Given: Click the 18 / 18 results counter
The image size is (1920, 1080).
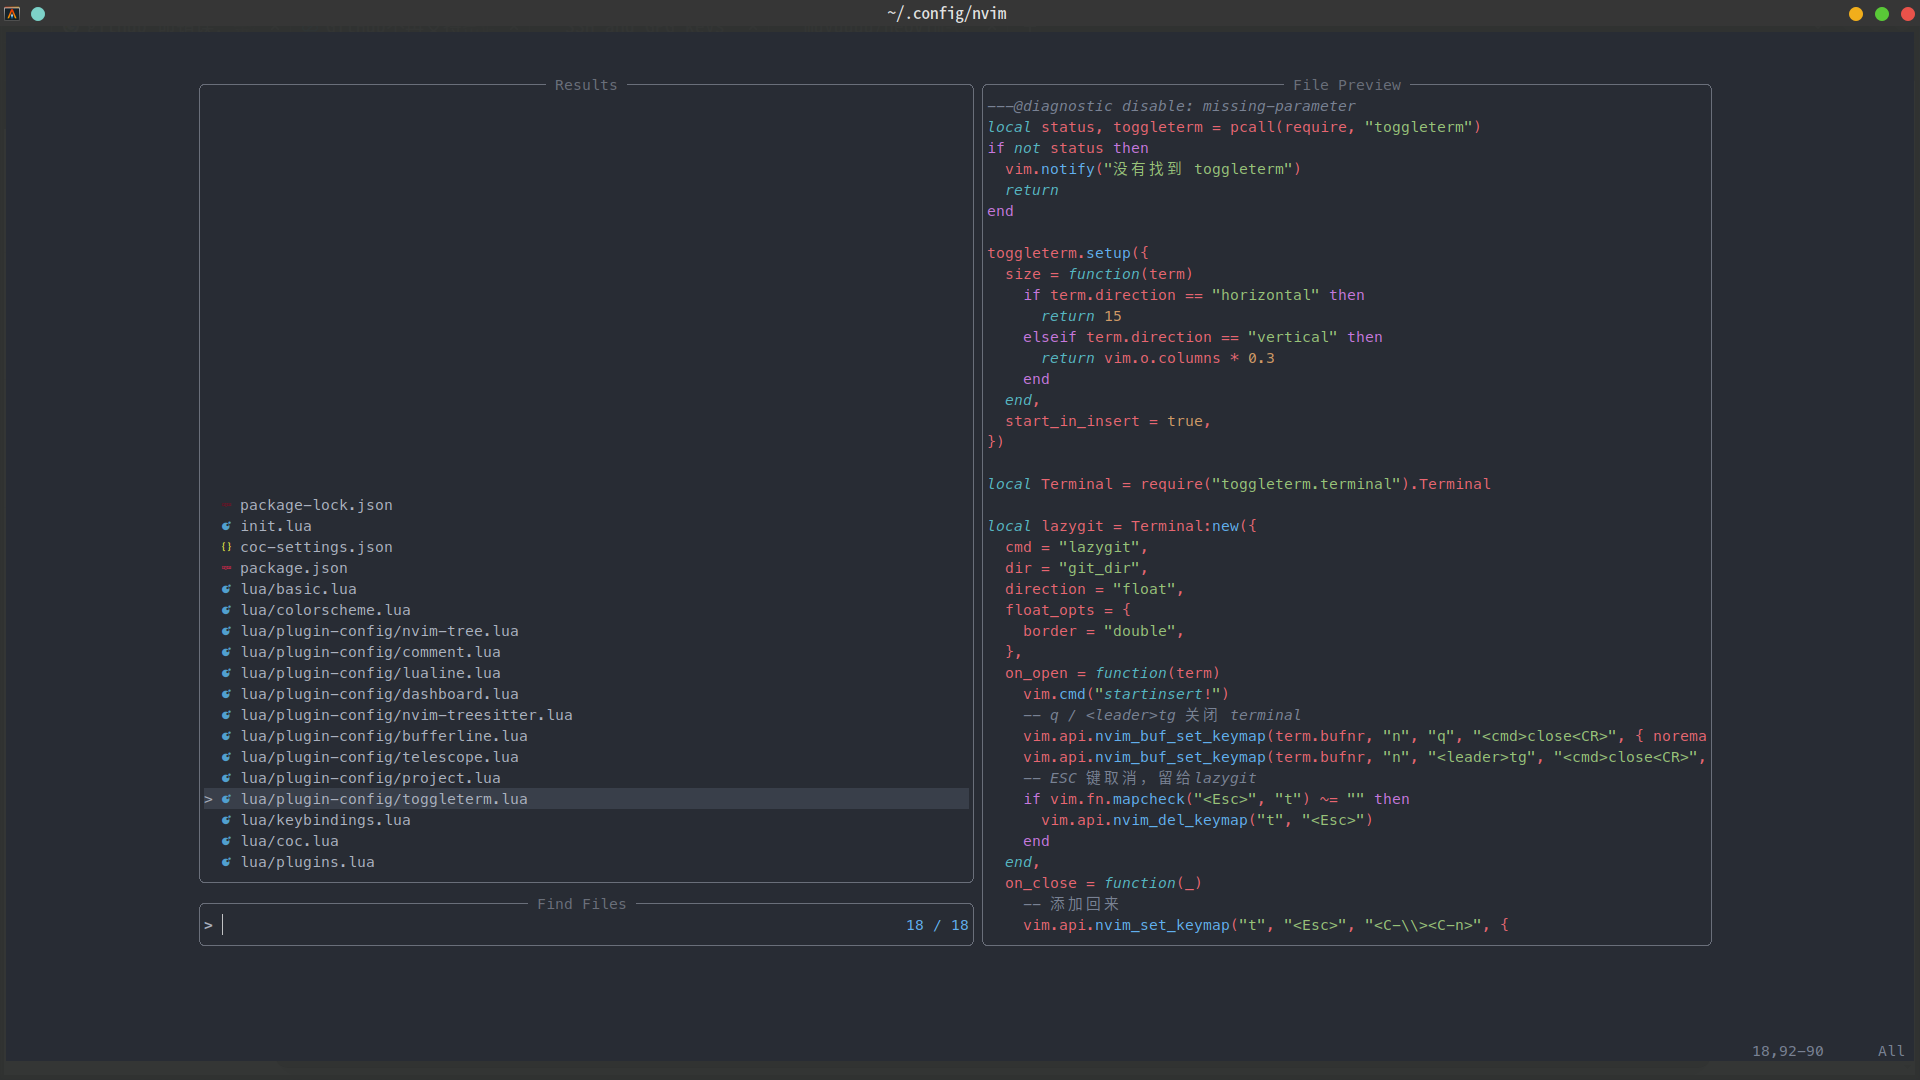Looking at the screenshot, I should [936, 925].
